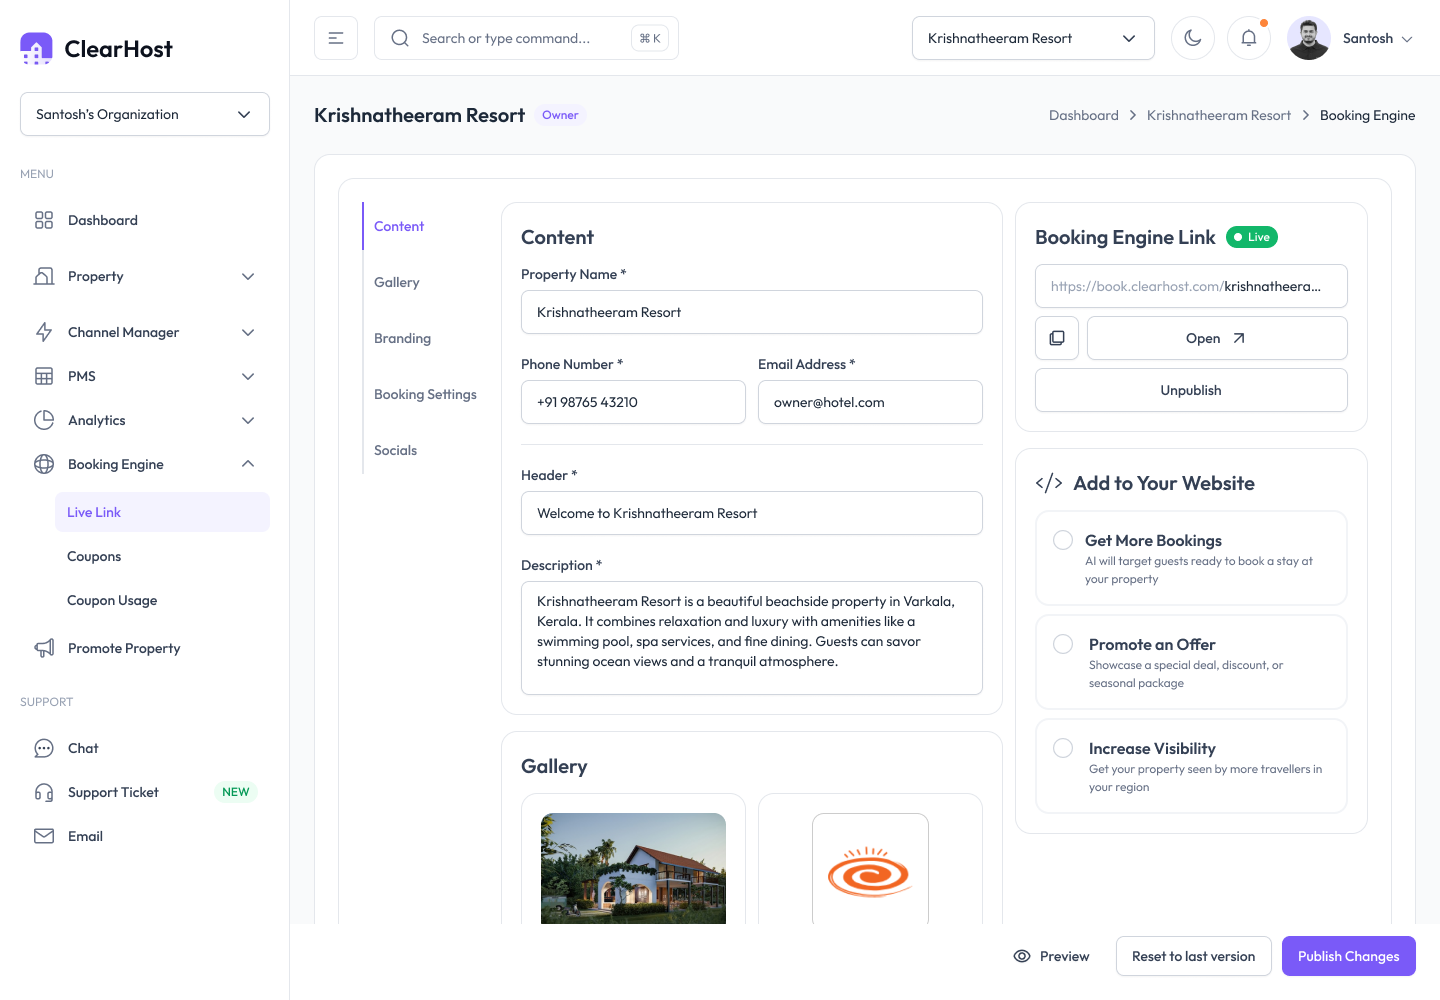Click the PMS table icon

pos(44,376)
